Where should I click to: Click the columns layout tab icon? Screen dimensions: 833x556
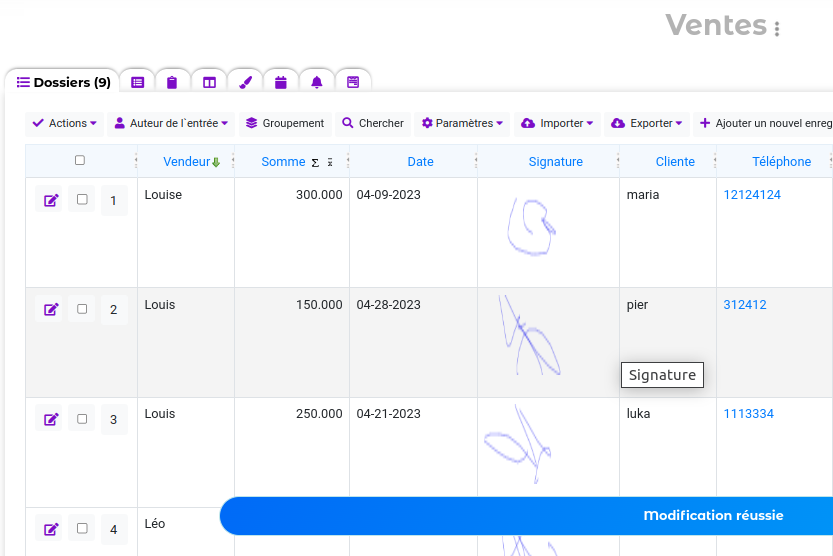pos(209,82)
